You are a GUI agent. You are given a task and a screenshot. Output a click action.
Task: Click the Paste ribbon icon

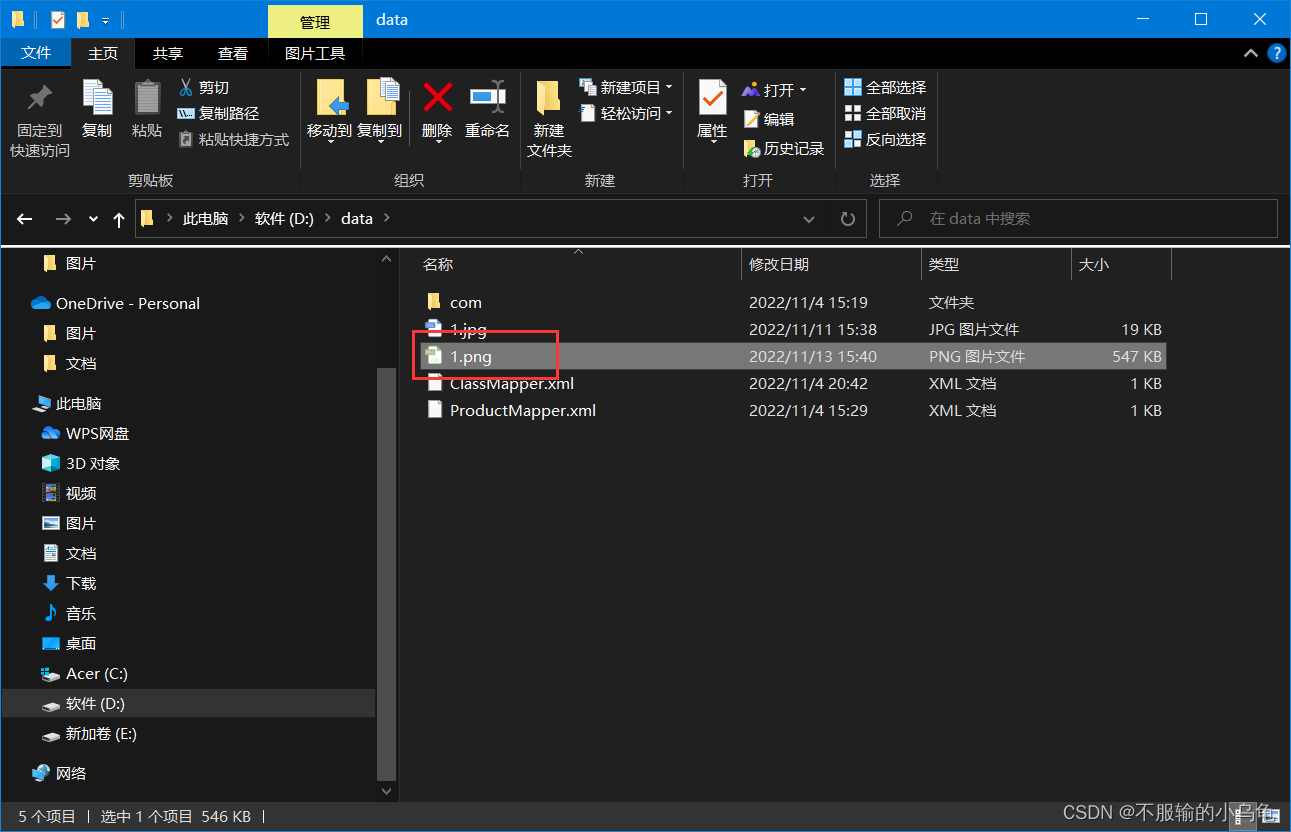coord(147,98)
